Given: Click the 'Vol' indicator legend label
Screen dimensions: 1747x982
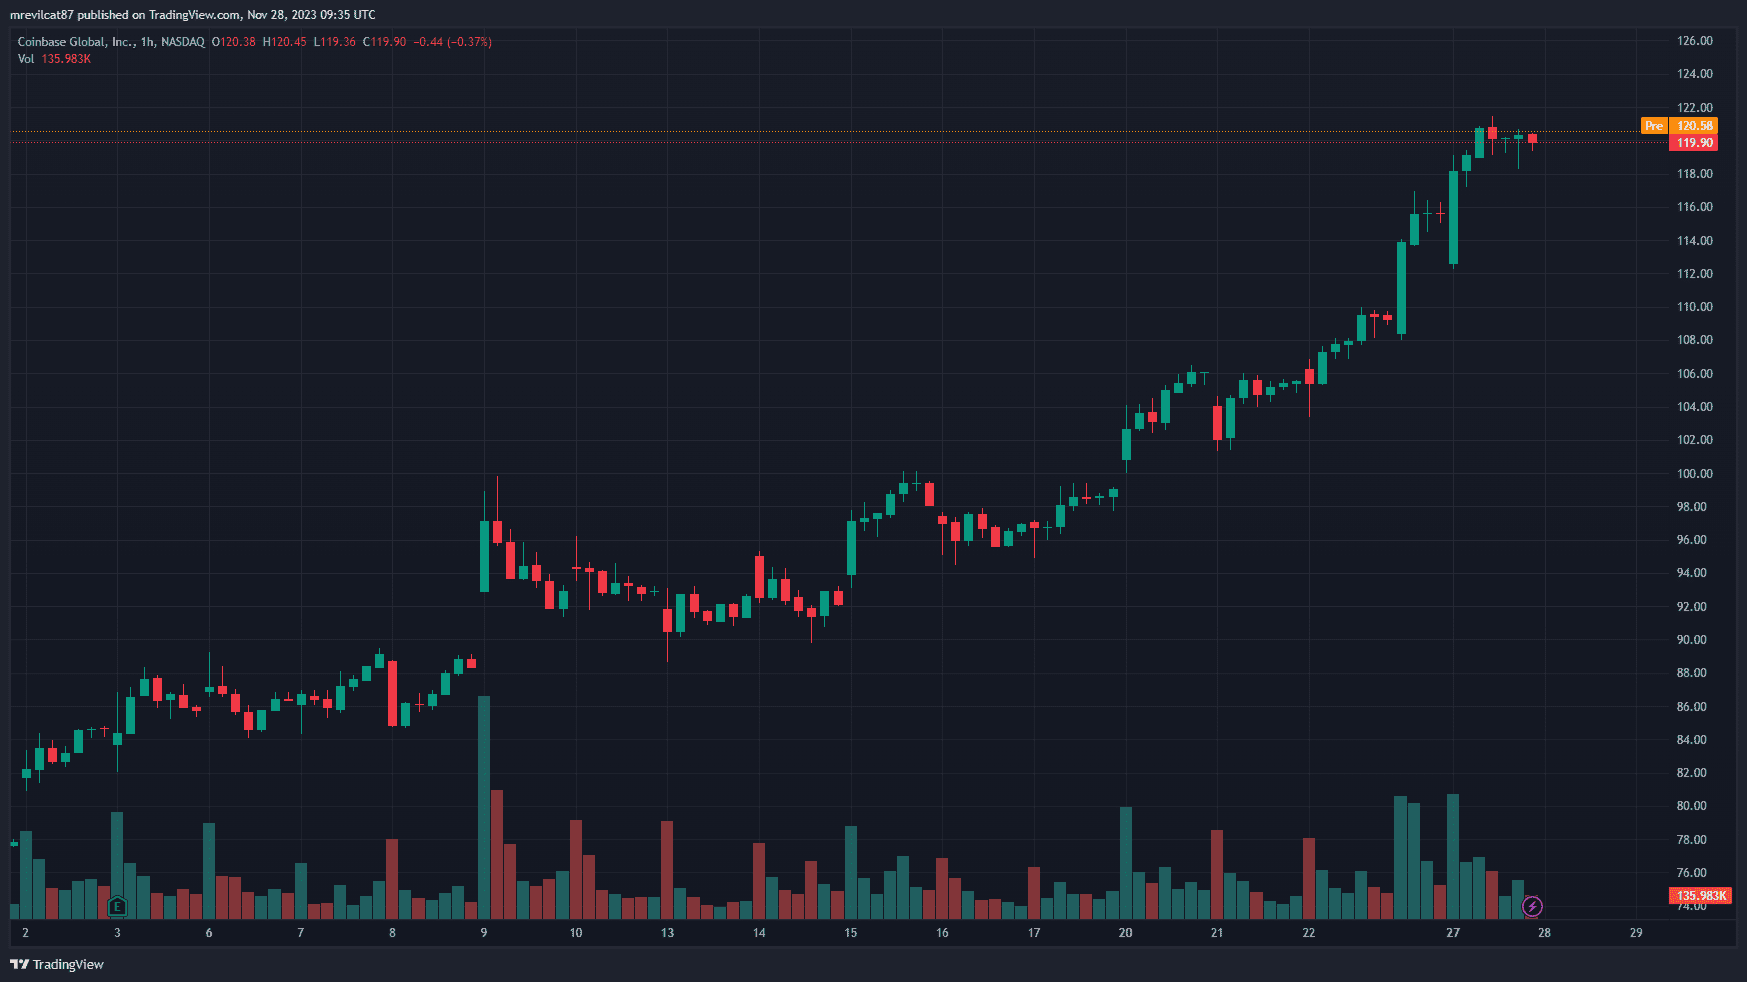Looking at the screenshot, I should 26,59.
